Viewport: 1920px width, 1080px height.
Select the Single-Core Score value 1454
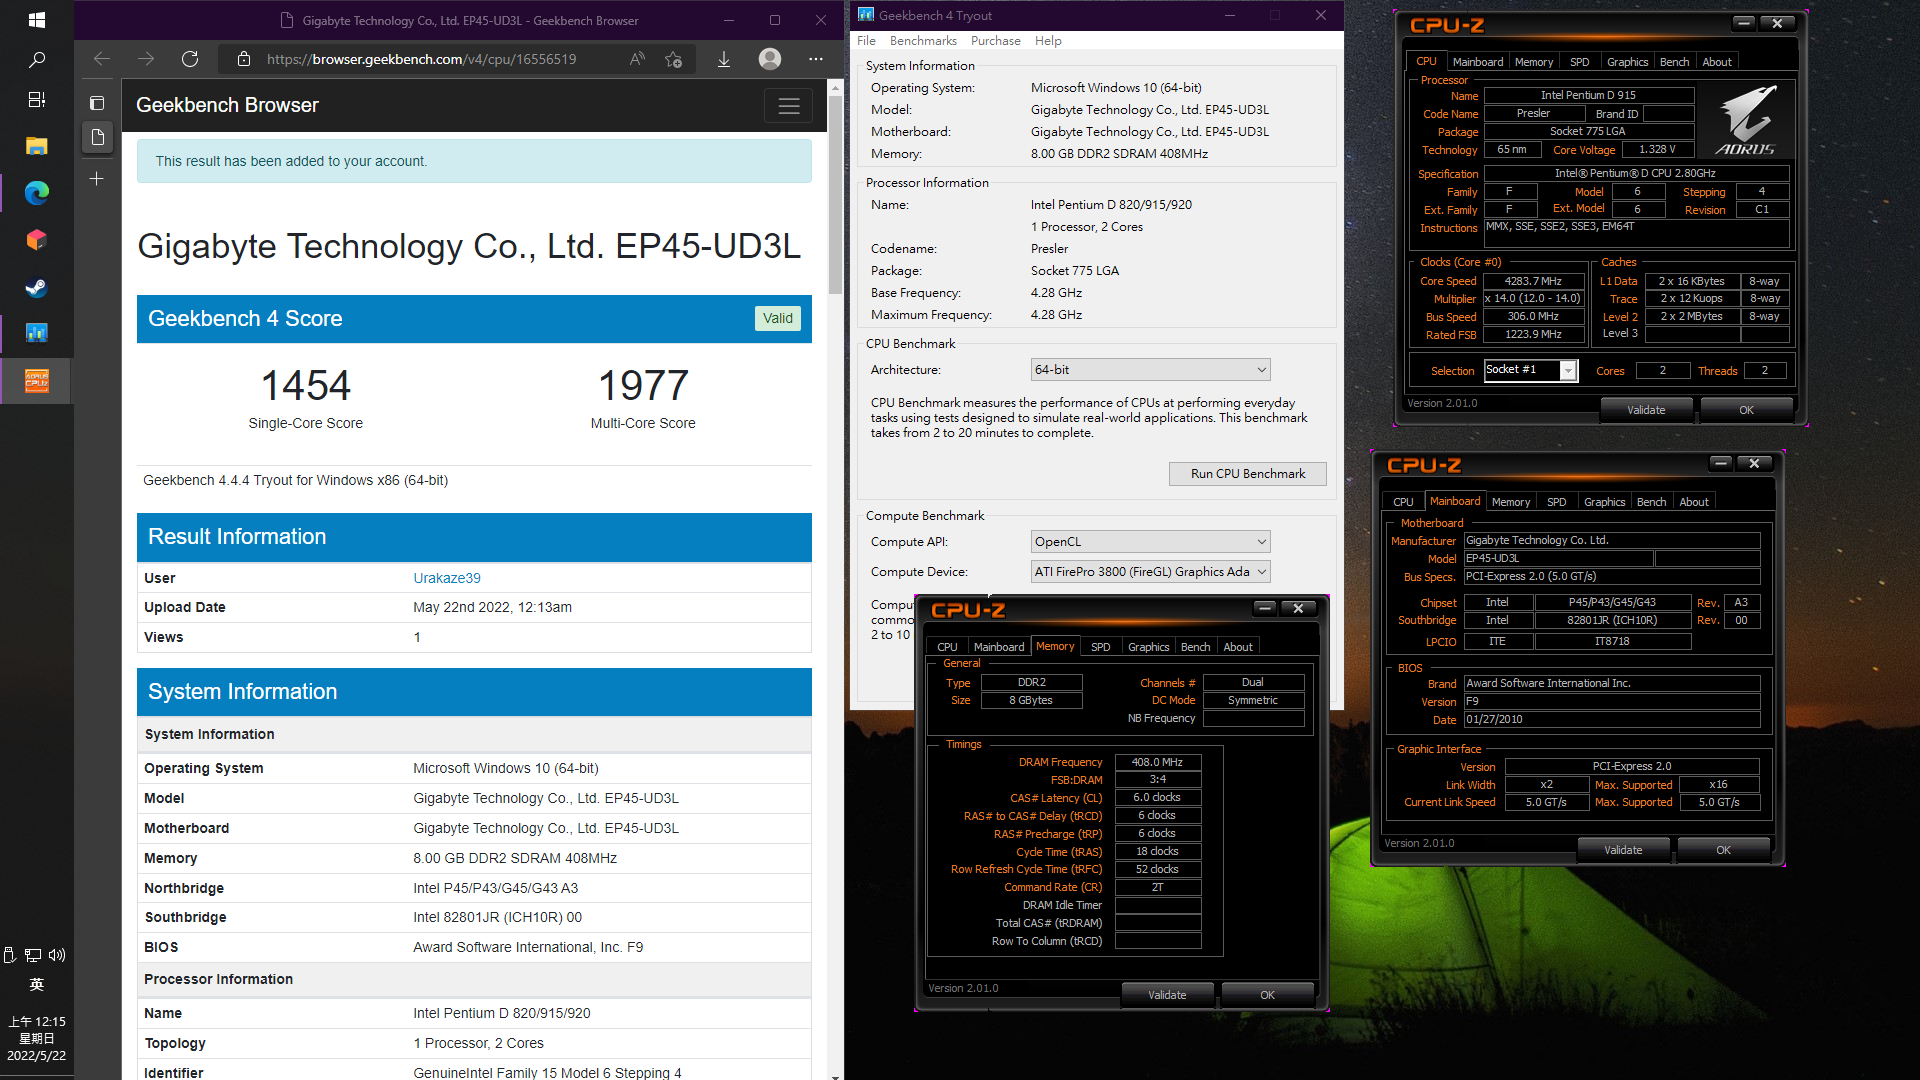pos(306,385)
